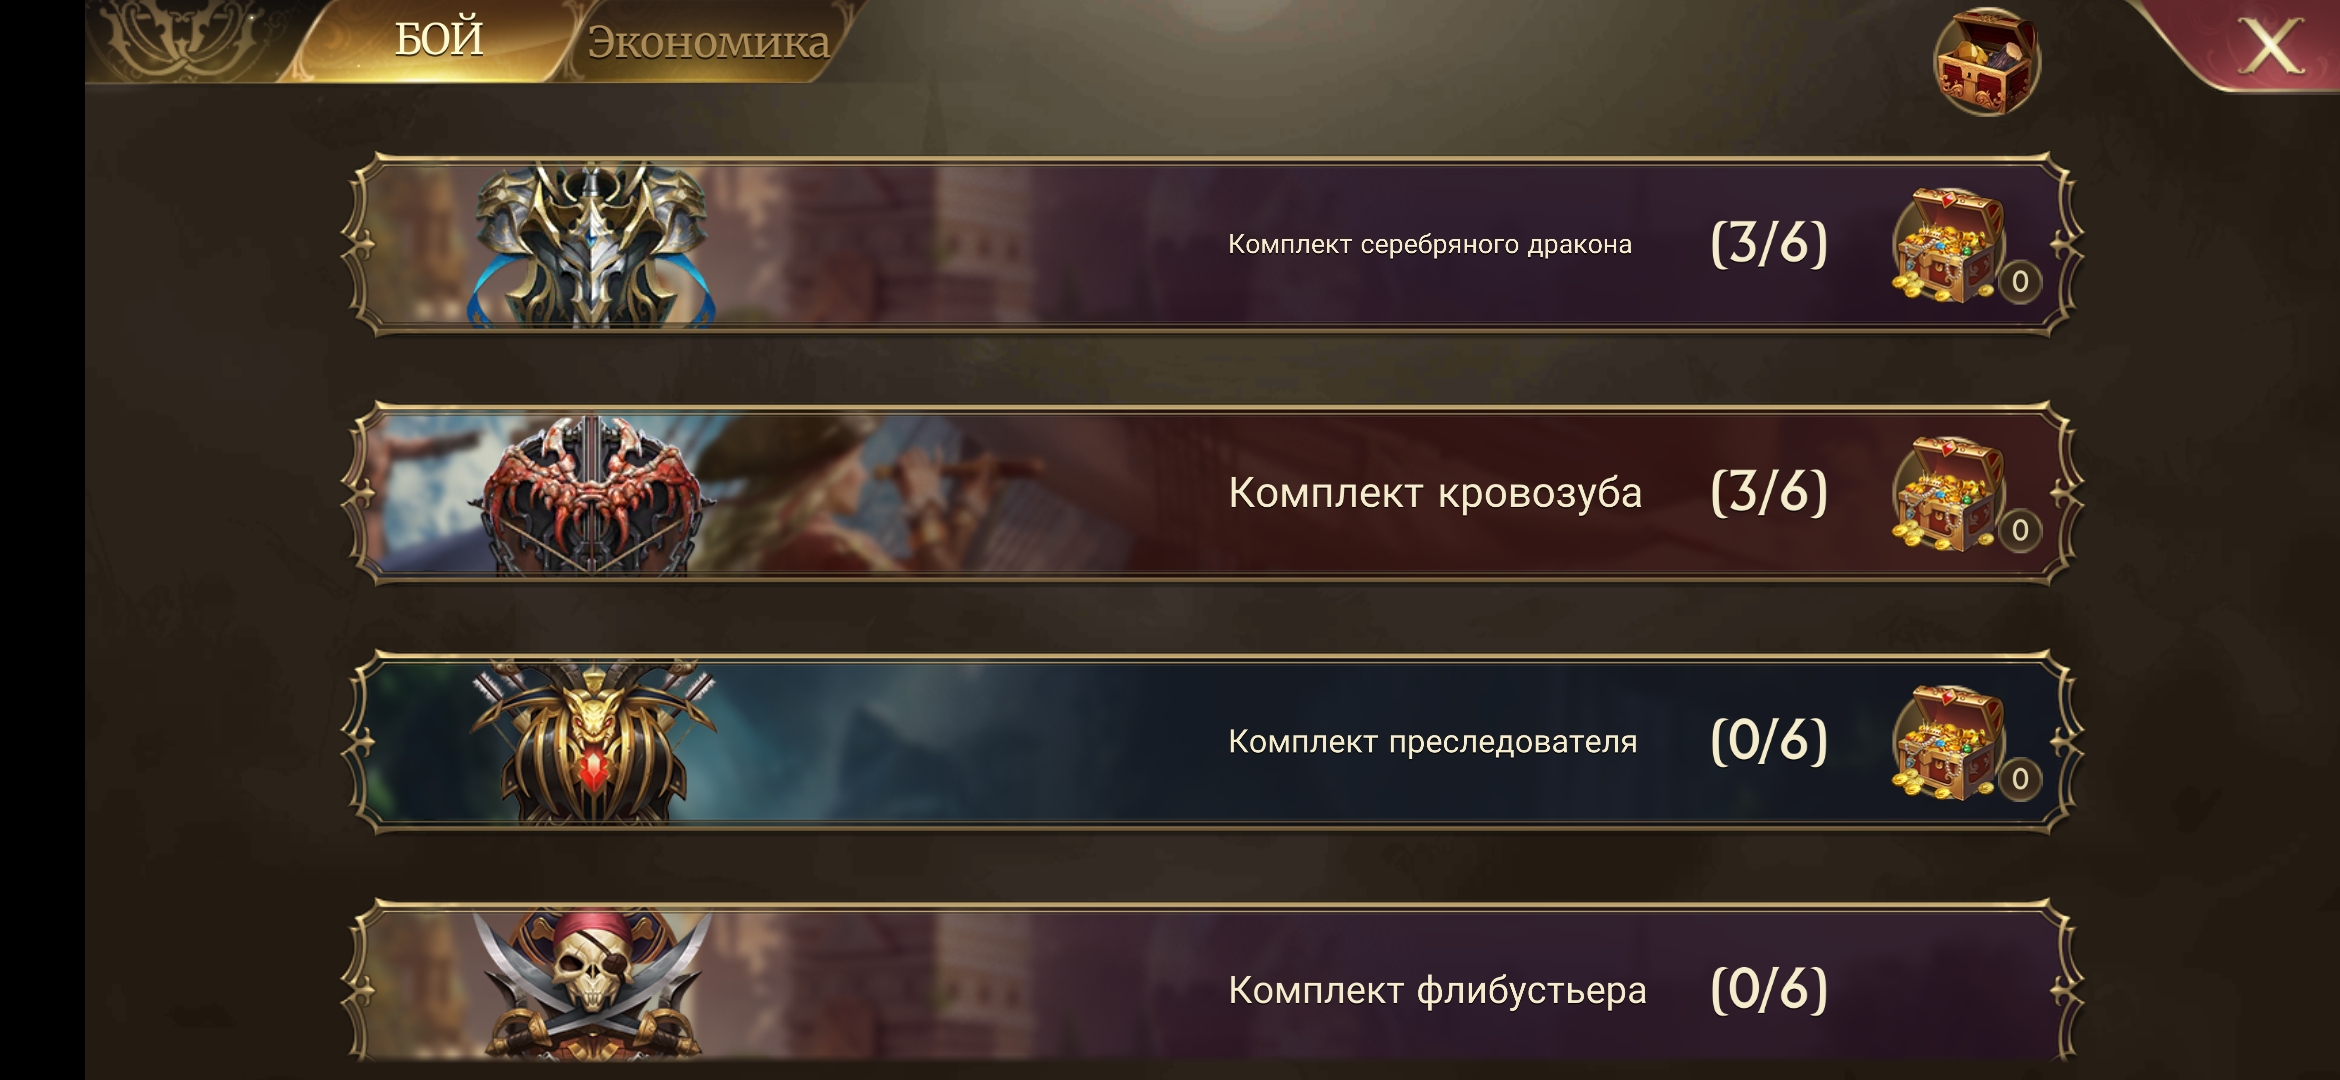Close the equipment sets window
This screenshot has height=1080, width=2340.
[2270, 46]
